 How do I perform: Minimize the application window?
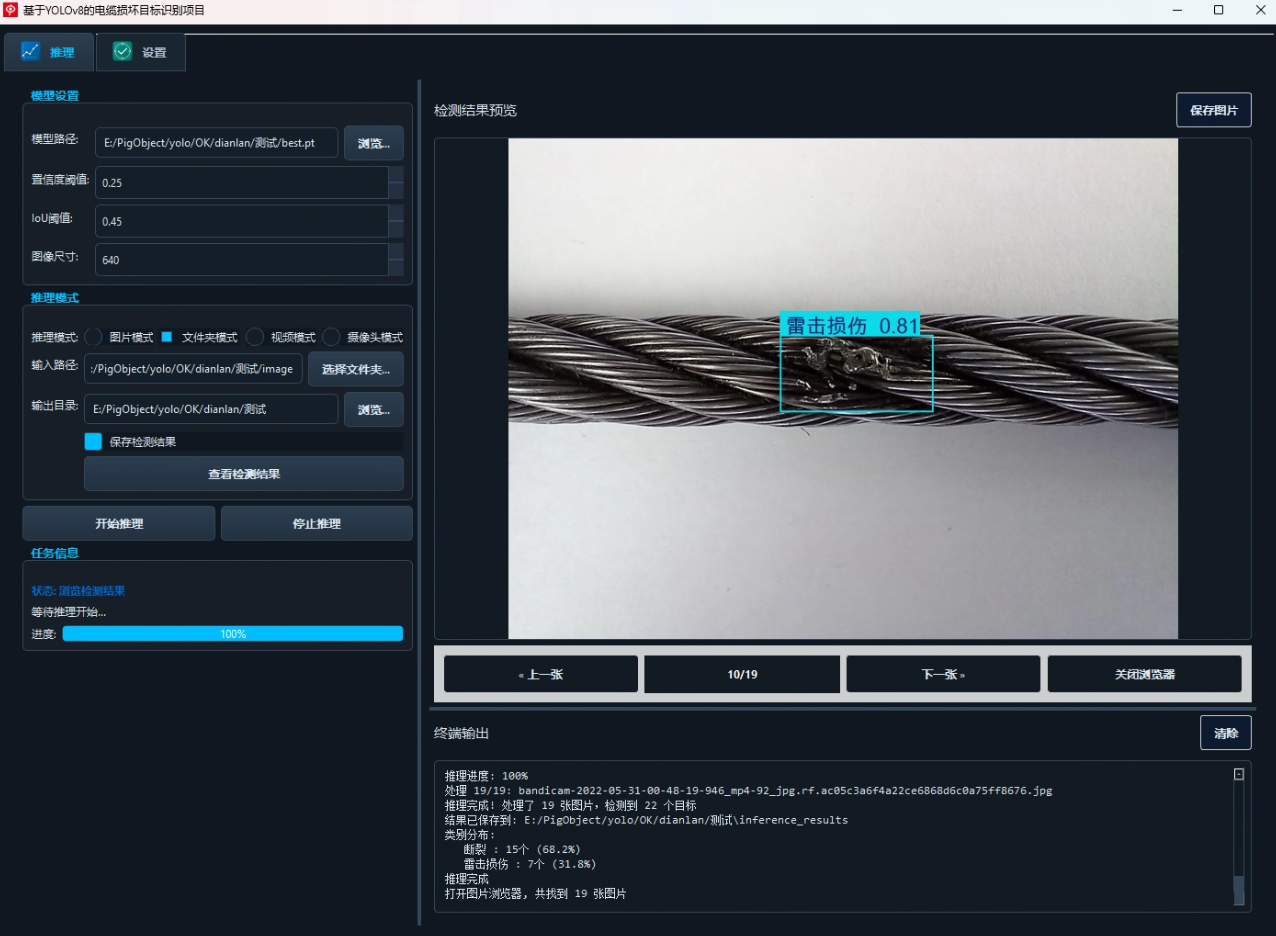1177,10
